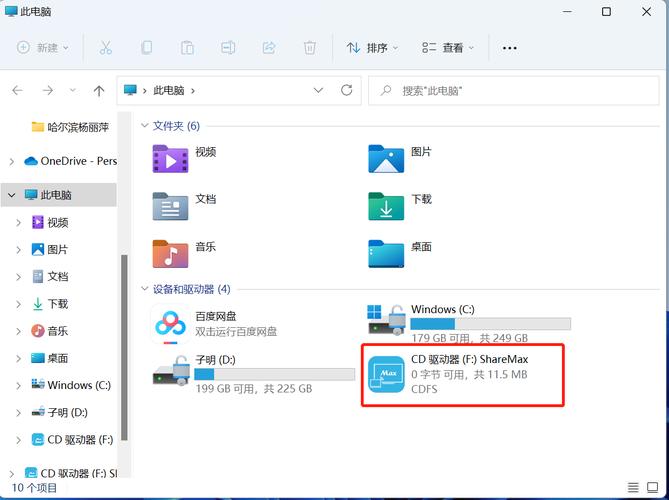Click 此电脑 breadcrumb in address bar
This screenshot has height=500, width=669.
point(169,90)
